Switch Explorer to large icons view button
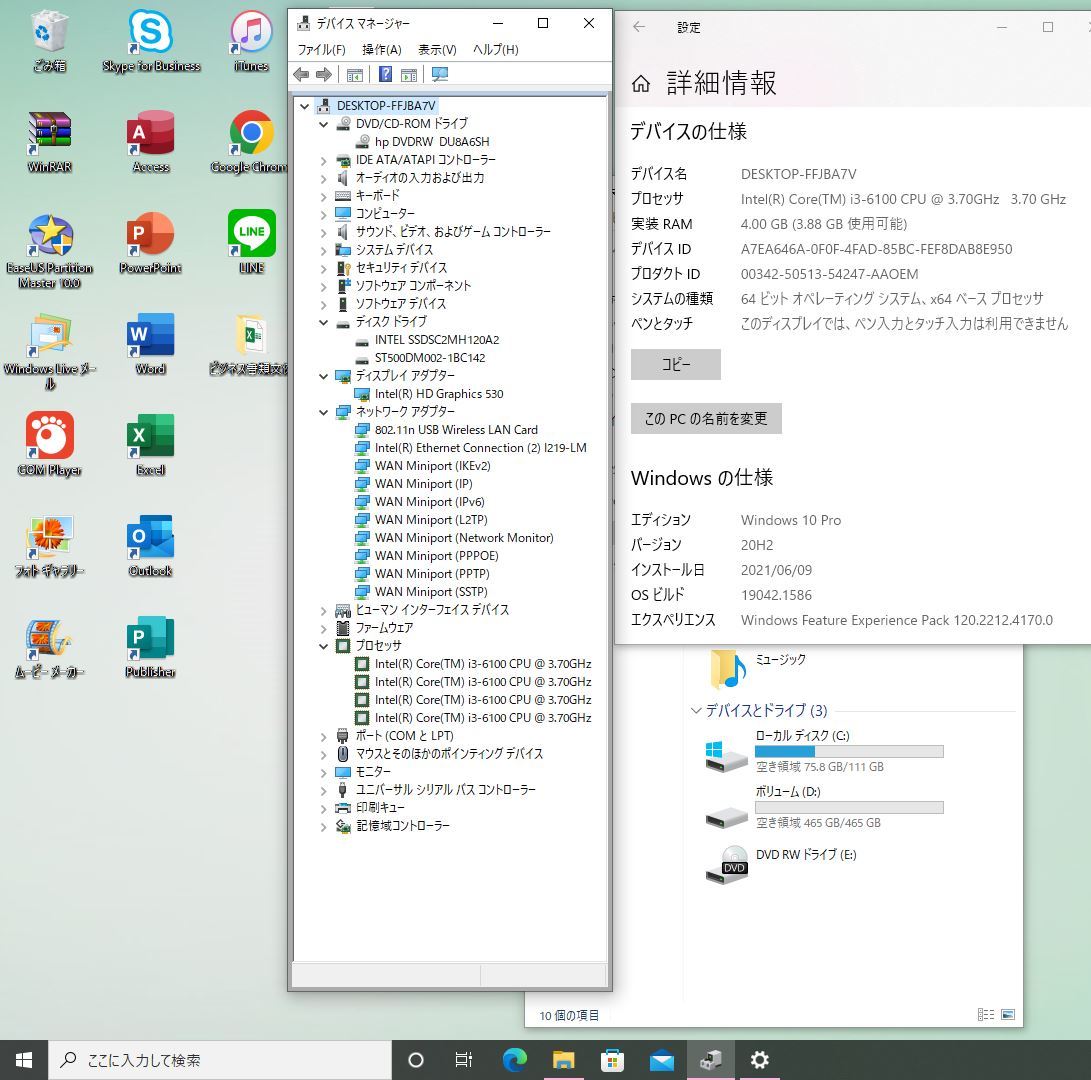Viewport: 1091px width, 1080px height. click(x=1008, y=1015)
